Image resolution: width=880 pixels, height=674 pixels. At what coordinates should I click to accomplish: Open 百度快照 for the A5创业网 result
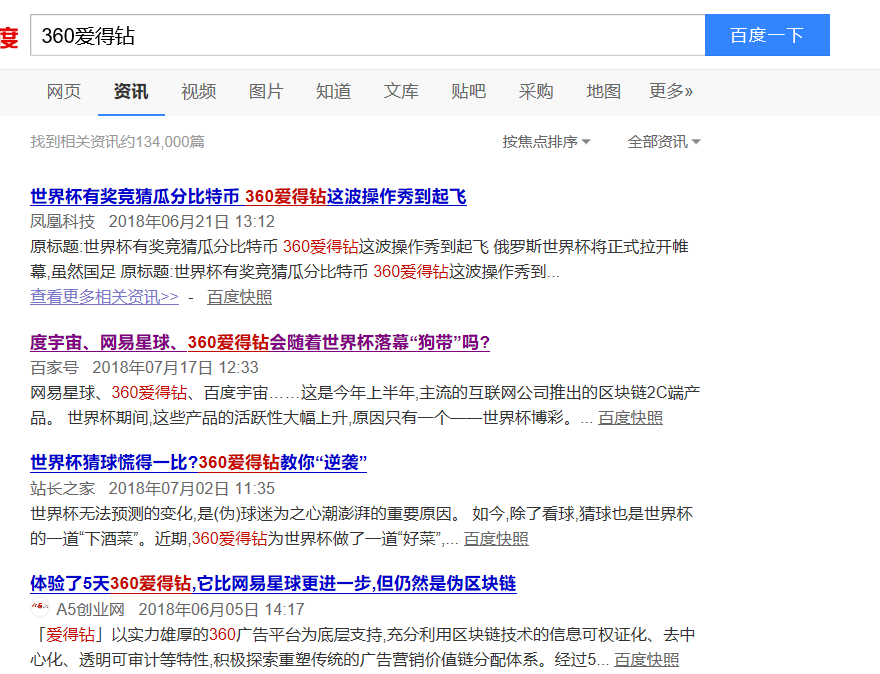click(x=647, y=659)
